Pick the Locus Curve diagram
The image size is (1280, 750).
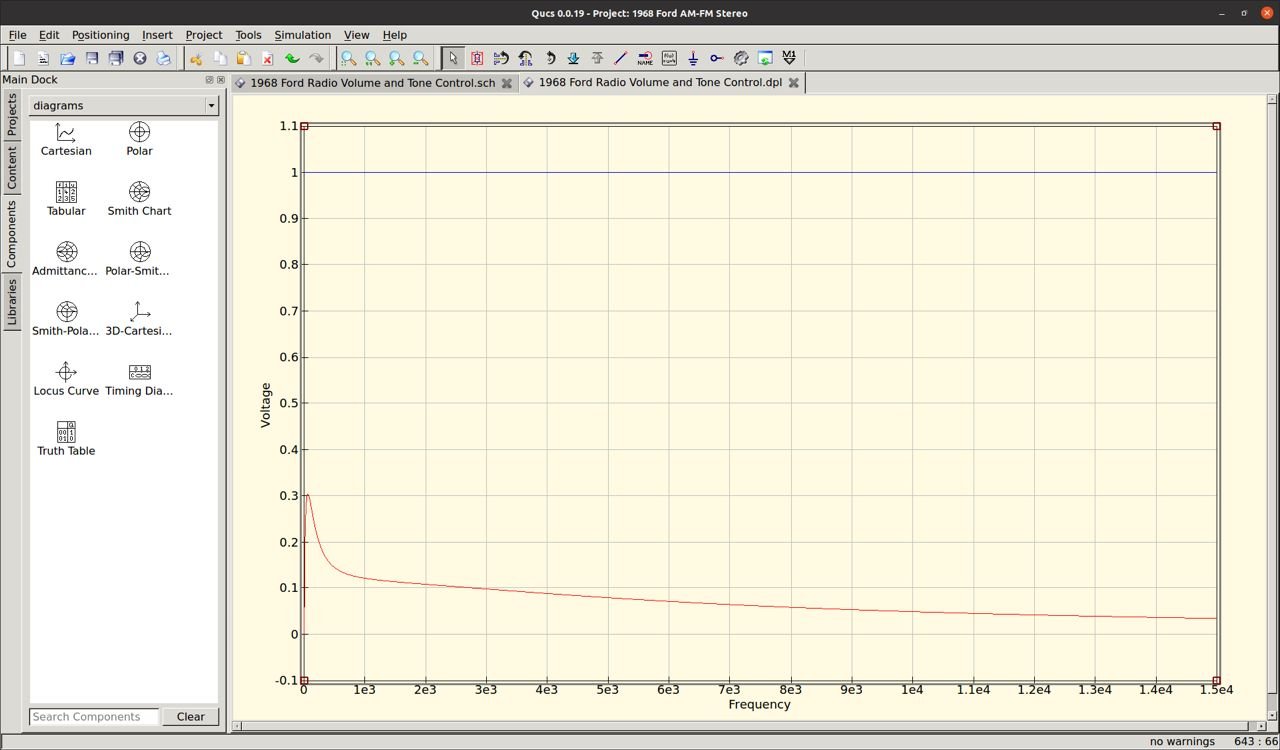[66, 379]
